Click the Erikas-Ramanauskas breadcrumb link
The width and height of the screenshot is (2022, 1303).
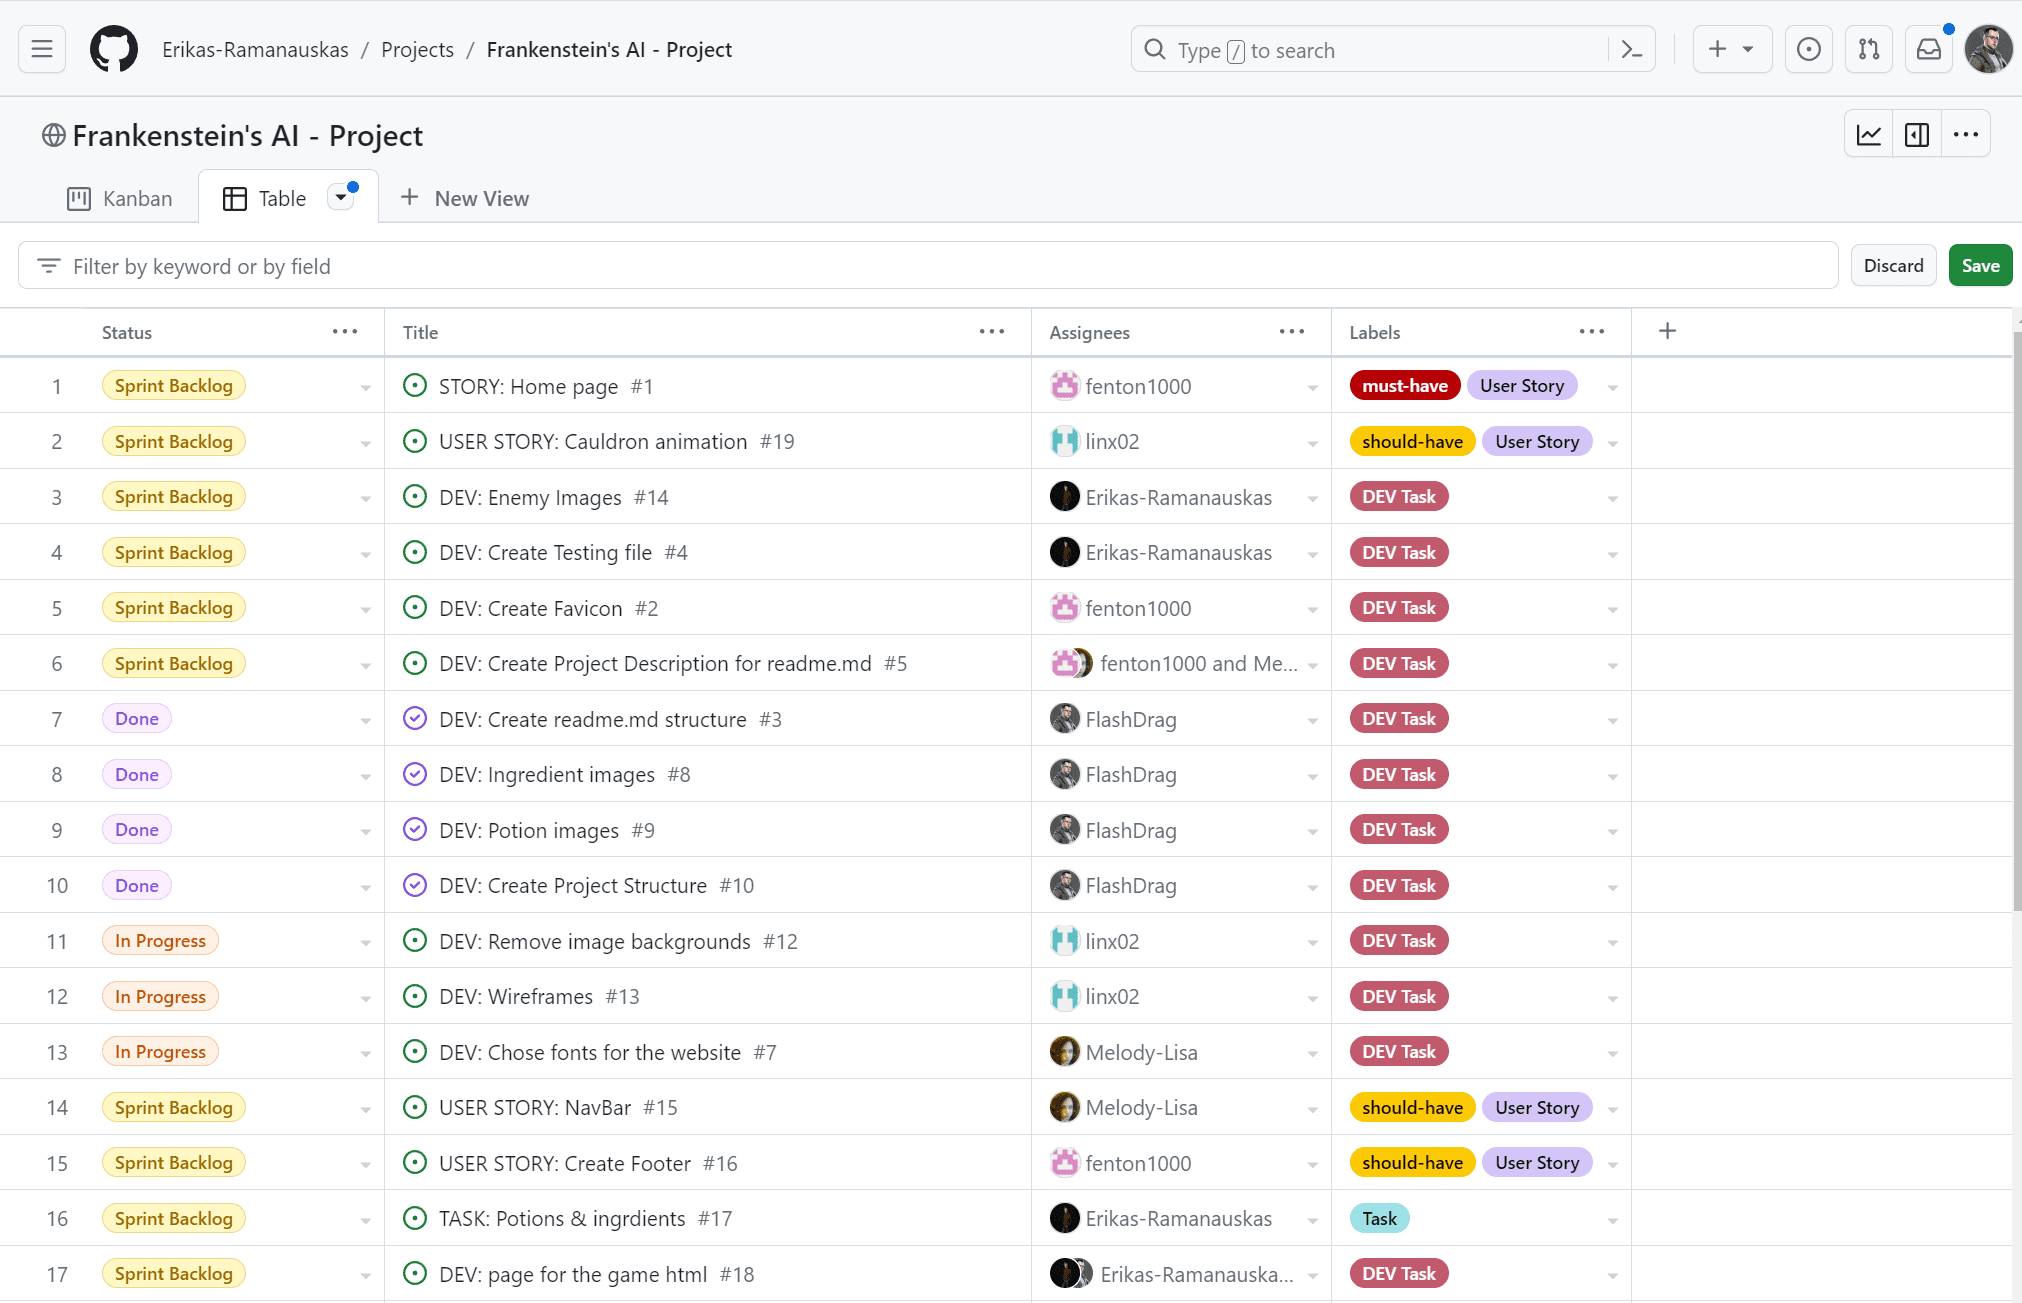256,47
